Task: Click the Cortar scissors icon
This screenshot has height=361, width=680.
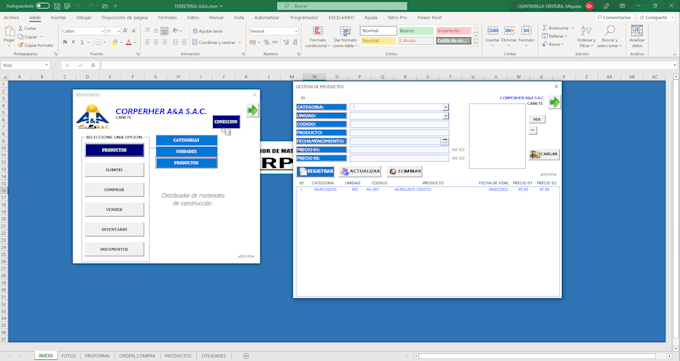Action: (20, 28)
